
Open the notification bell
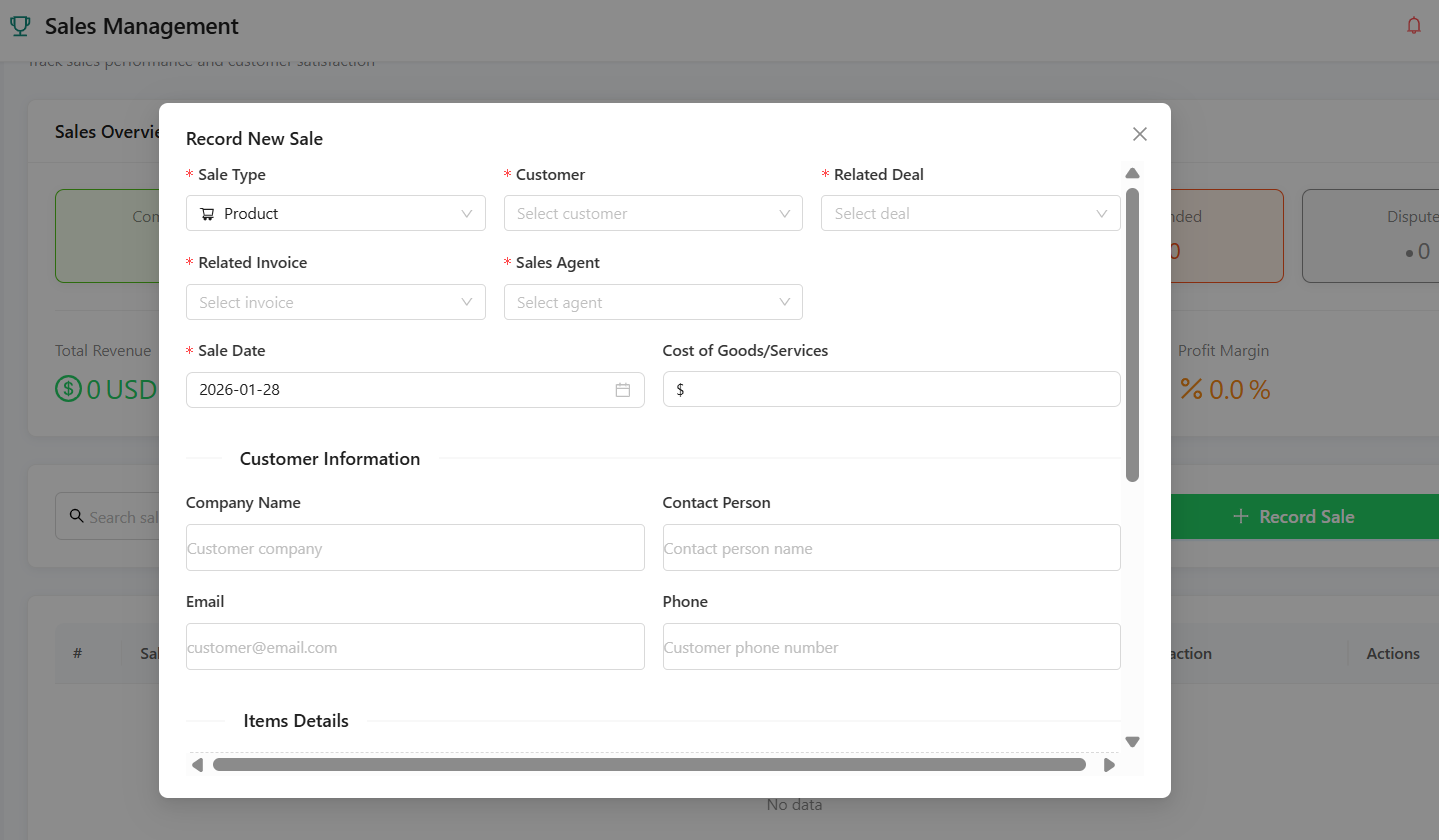(x=1413, y=25)
